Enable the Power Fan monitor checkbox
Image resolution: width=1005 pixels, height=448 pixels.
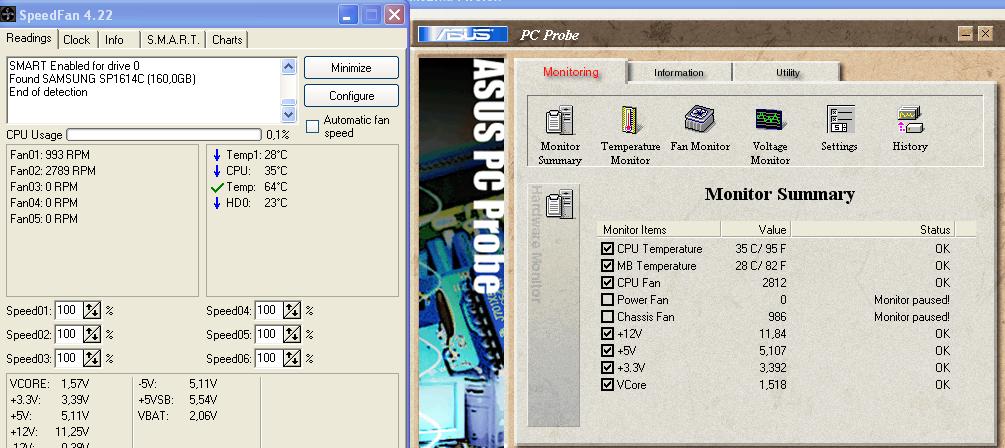(x=608, y=299)
